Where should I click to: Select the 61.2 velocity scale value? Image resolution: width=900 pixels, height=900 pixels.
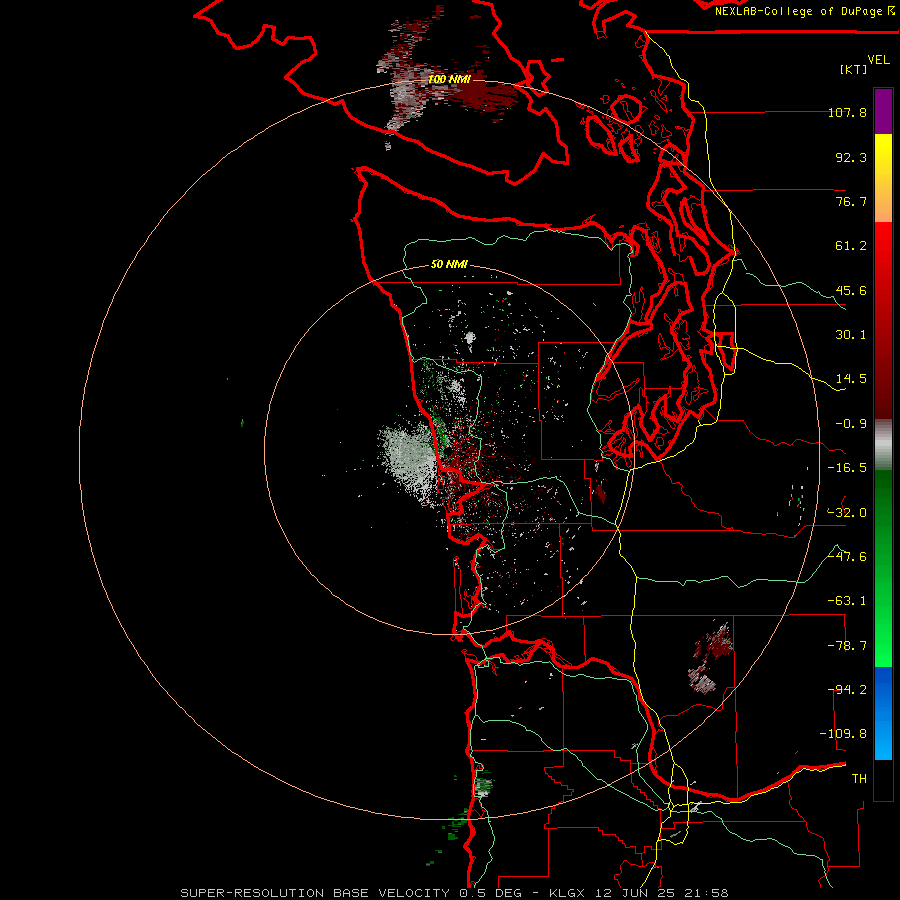(851, 246)
